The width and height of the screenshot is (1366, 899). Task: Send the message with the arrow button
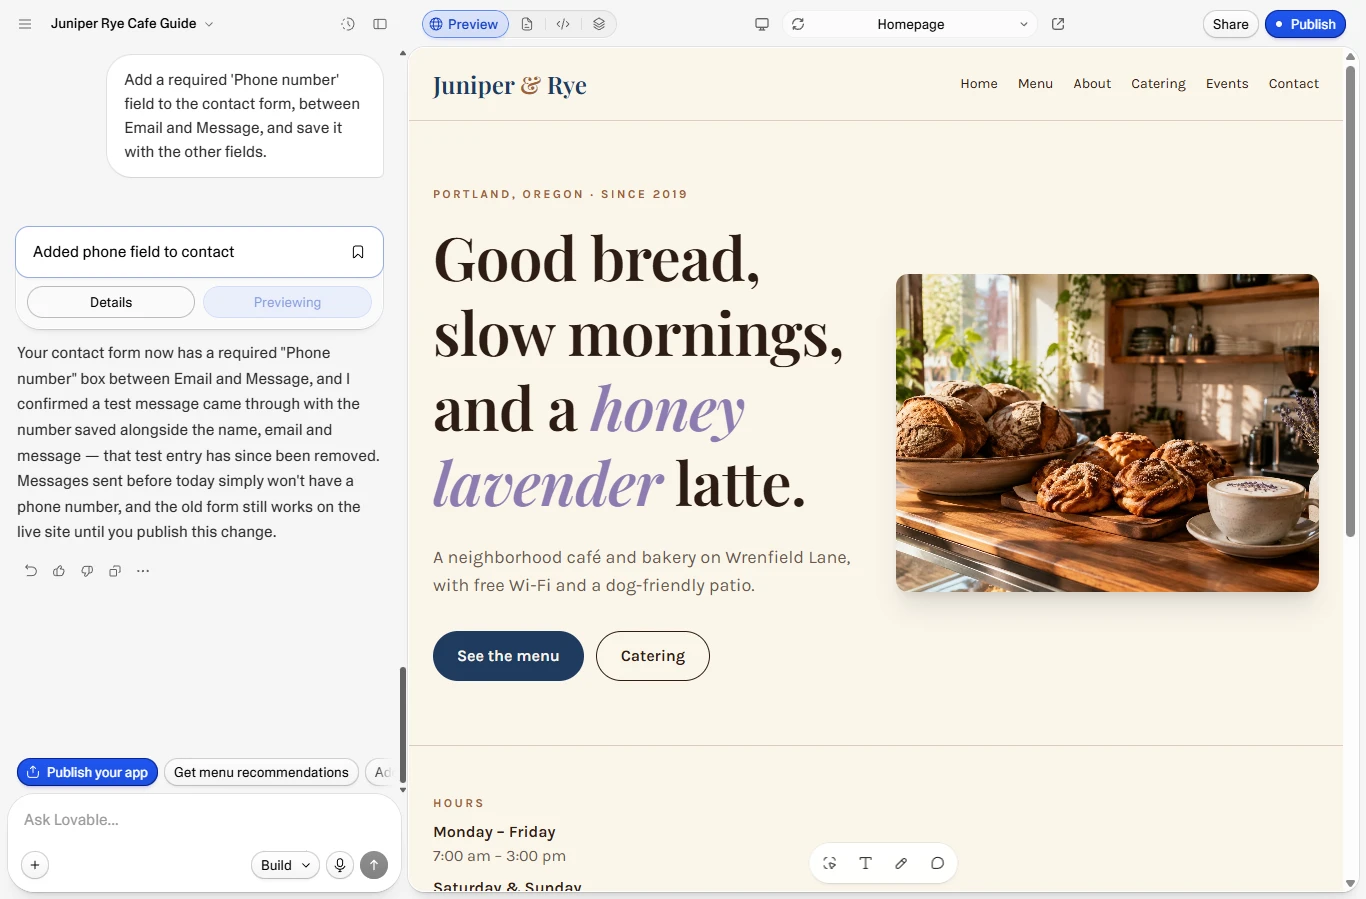pyautogui.click(x=374, y=865)
